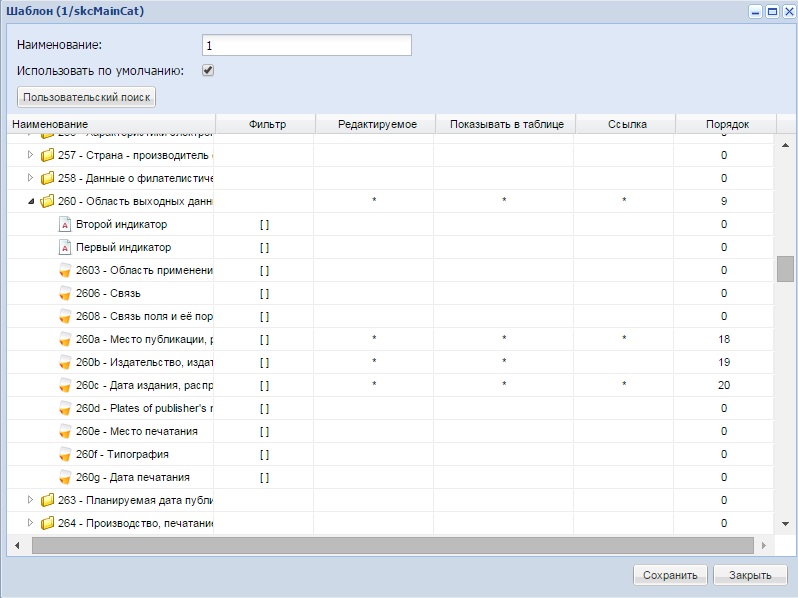Toggle filter brackets for 260a row

(264, 339)
